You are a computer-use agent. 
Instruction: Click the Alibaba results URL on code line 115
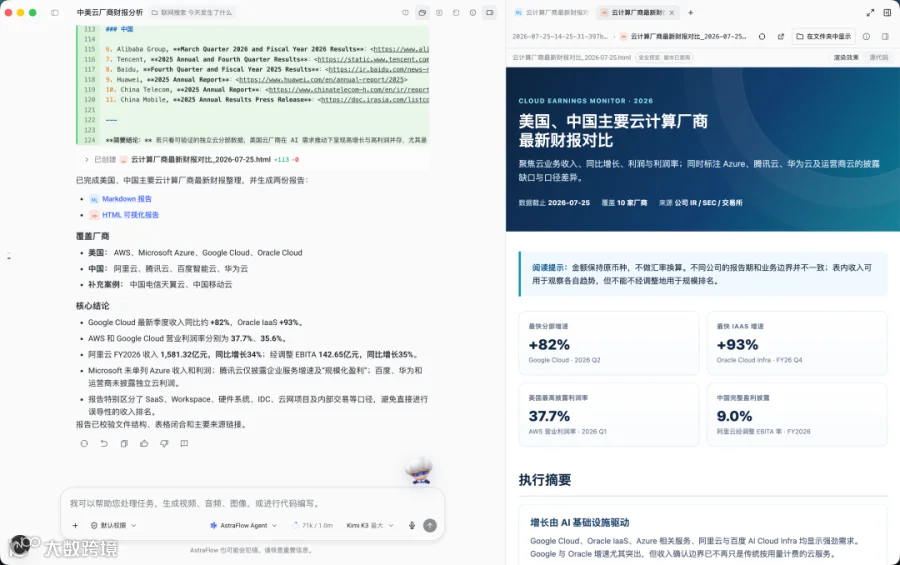tap(401, 49)
